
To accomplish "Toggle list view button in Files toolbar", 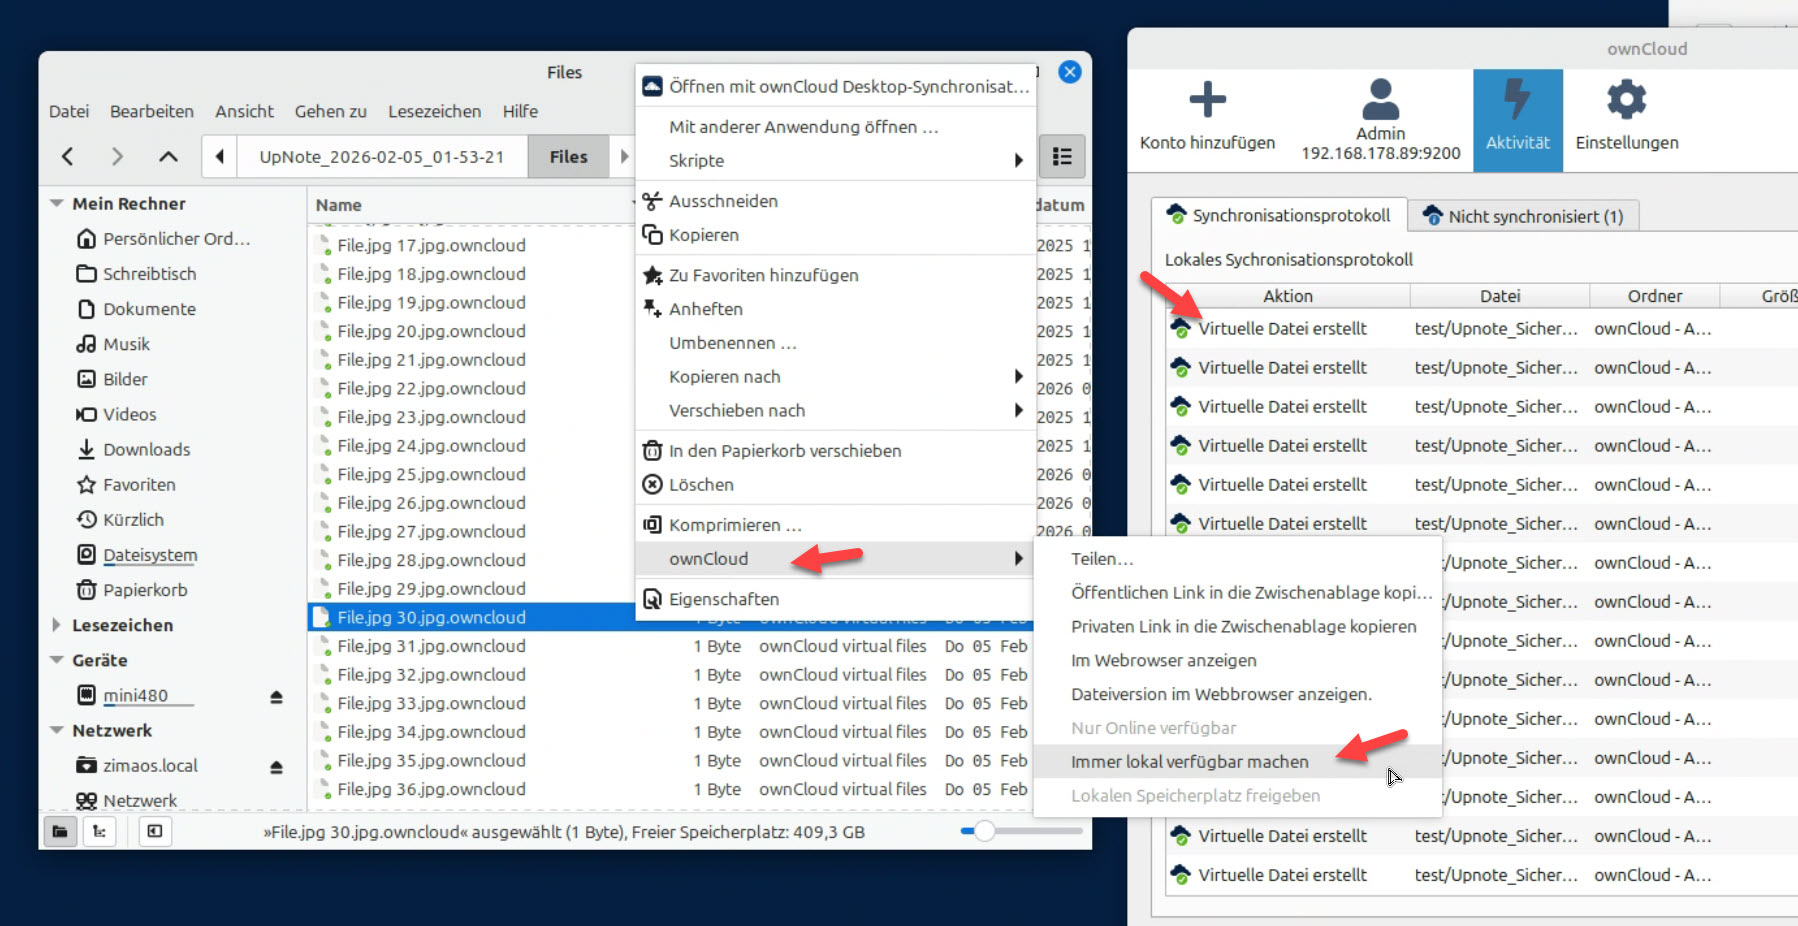I will [1062, 157].
